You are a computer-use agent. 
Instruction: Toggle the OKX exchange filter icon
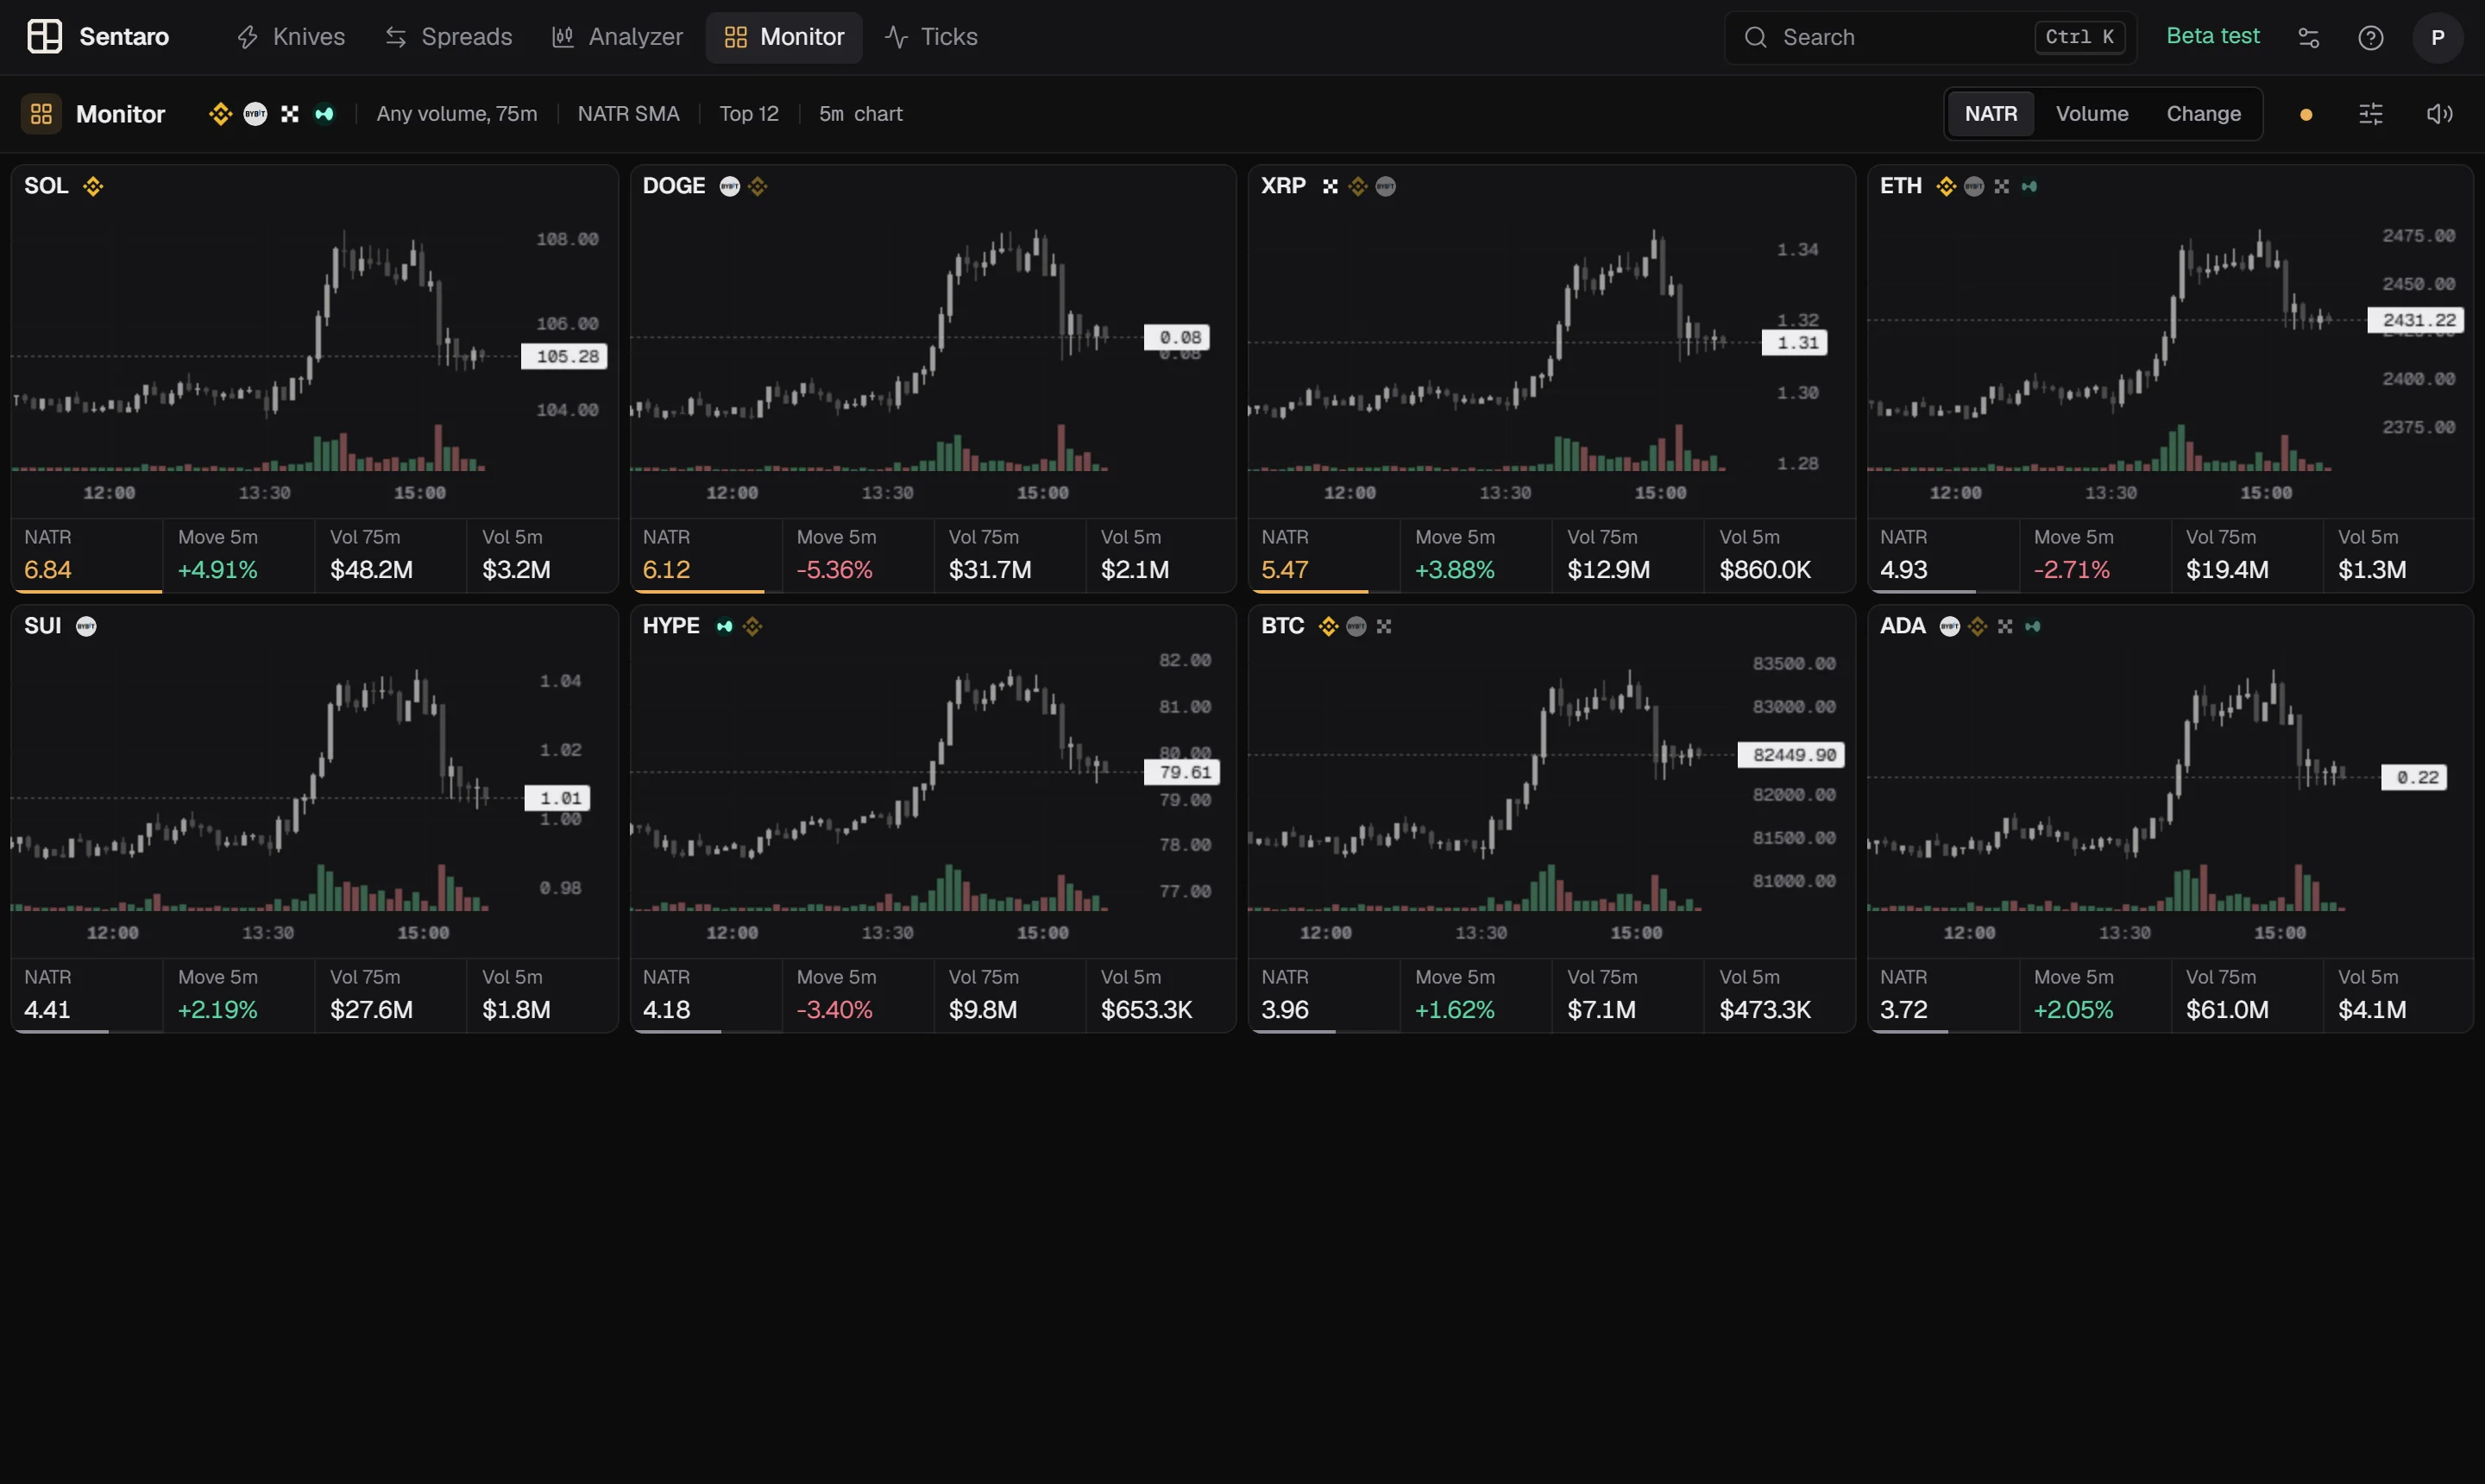click(x=289, y=114)
